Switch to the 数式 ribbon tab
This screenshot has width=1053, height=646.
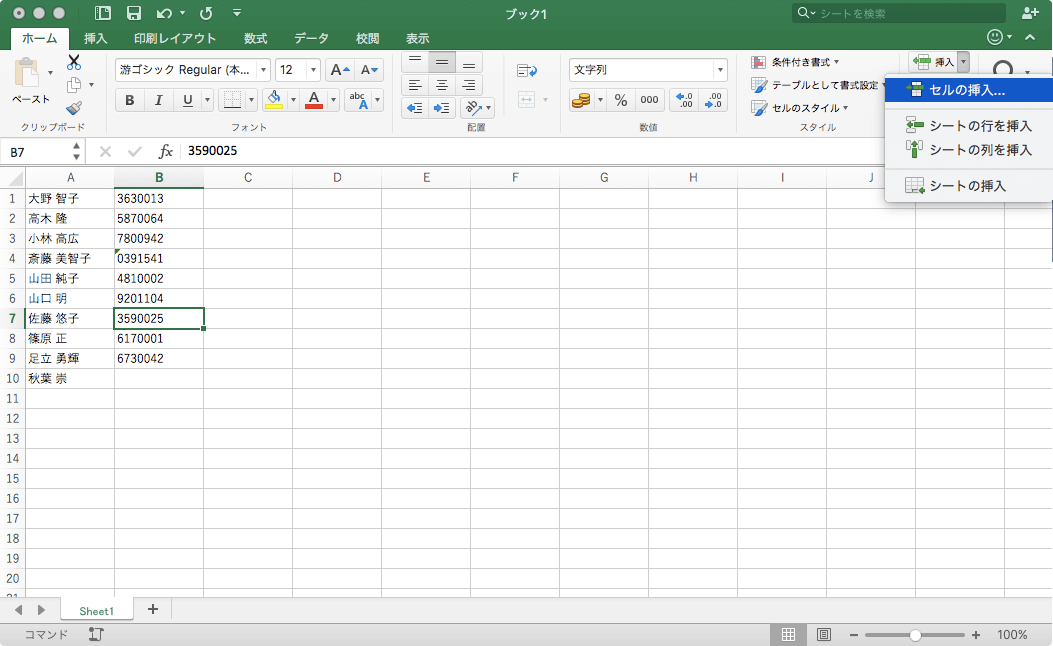pos(254,37)
